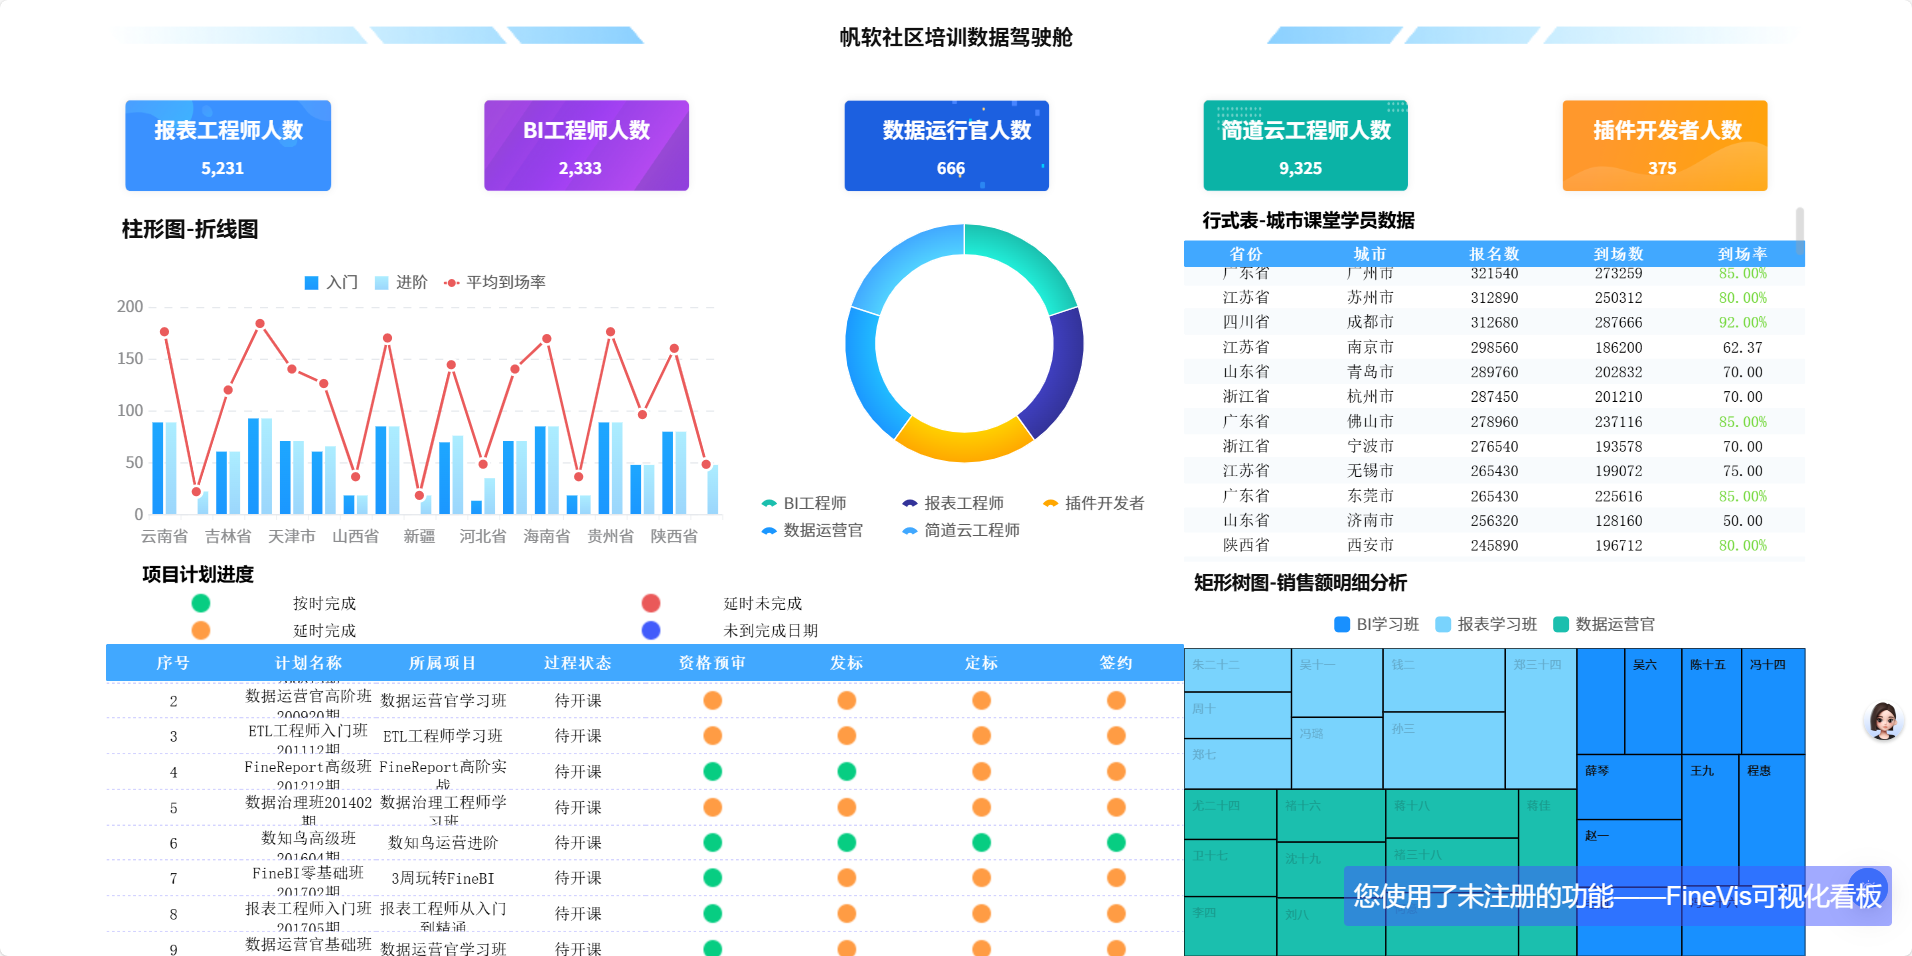Open the 报表工程师人数 card
Image resolution: width=1912 pixels, height=956 pixels.
(x=228, y=145)
